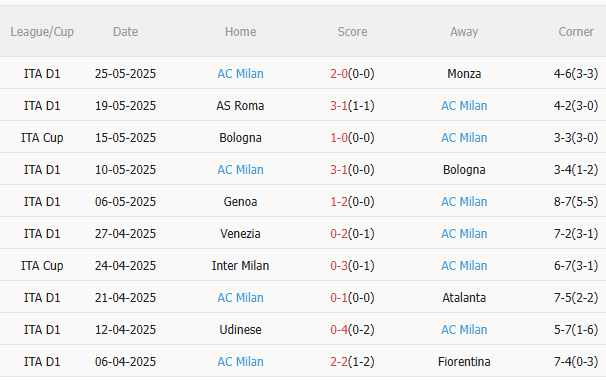606x381 pixels.
Task: Open AC Milan link in Venezia row
Action: click(x=464, y=234)
